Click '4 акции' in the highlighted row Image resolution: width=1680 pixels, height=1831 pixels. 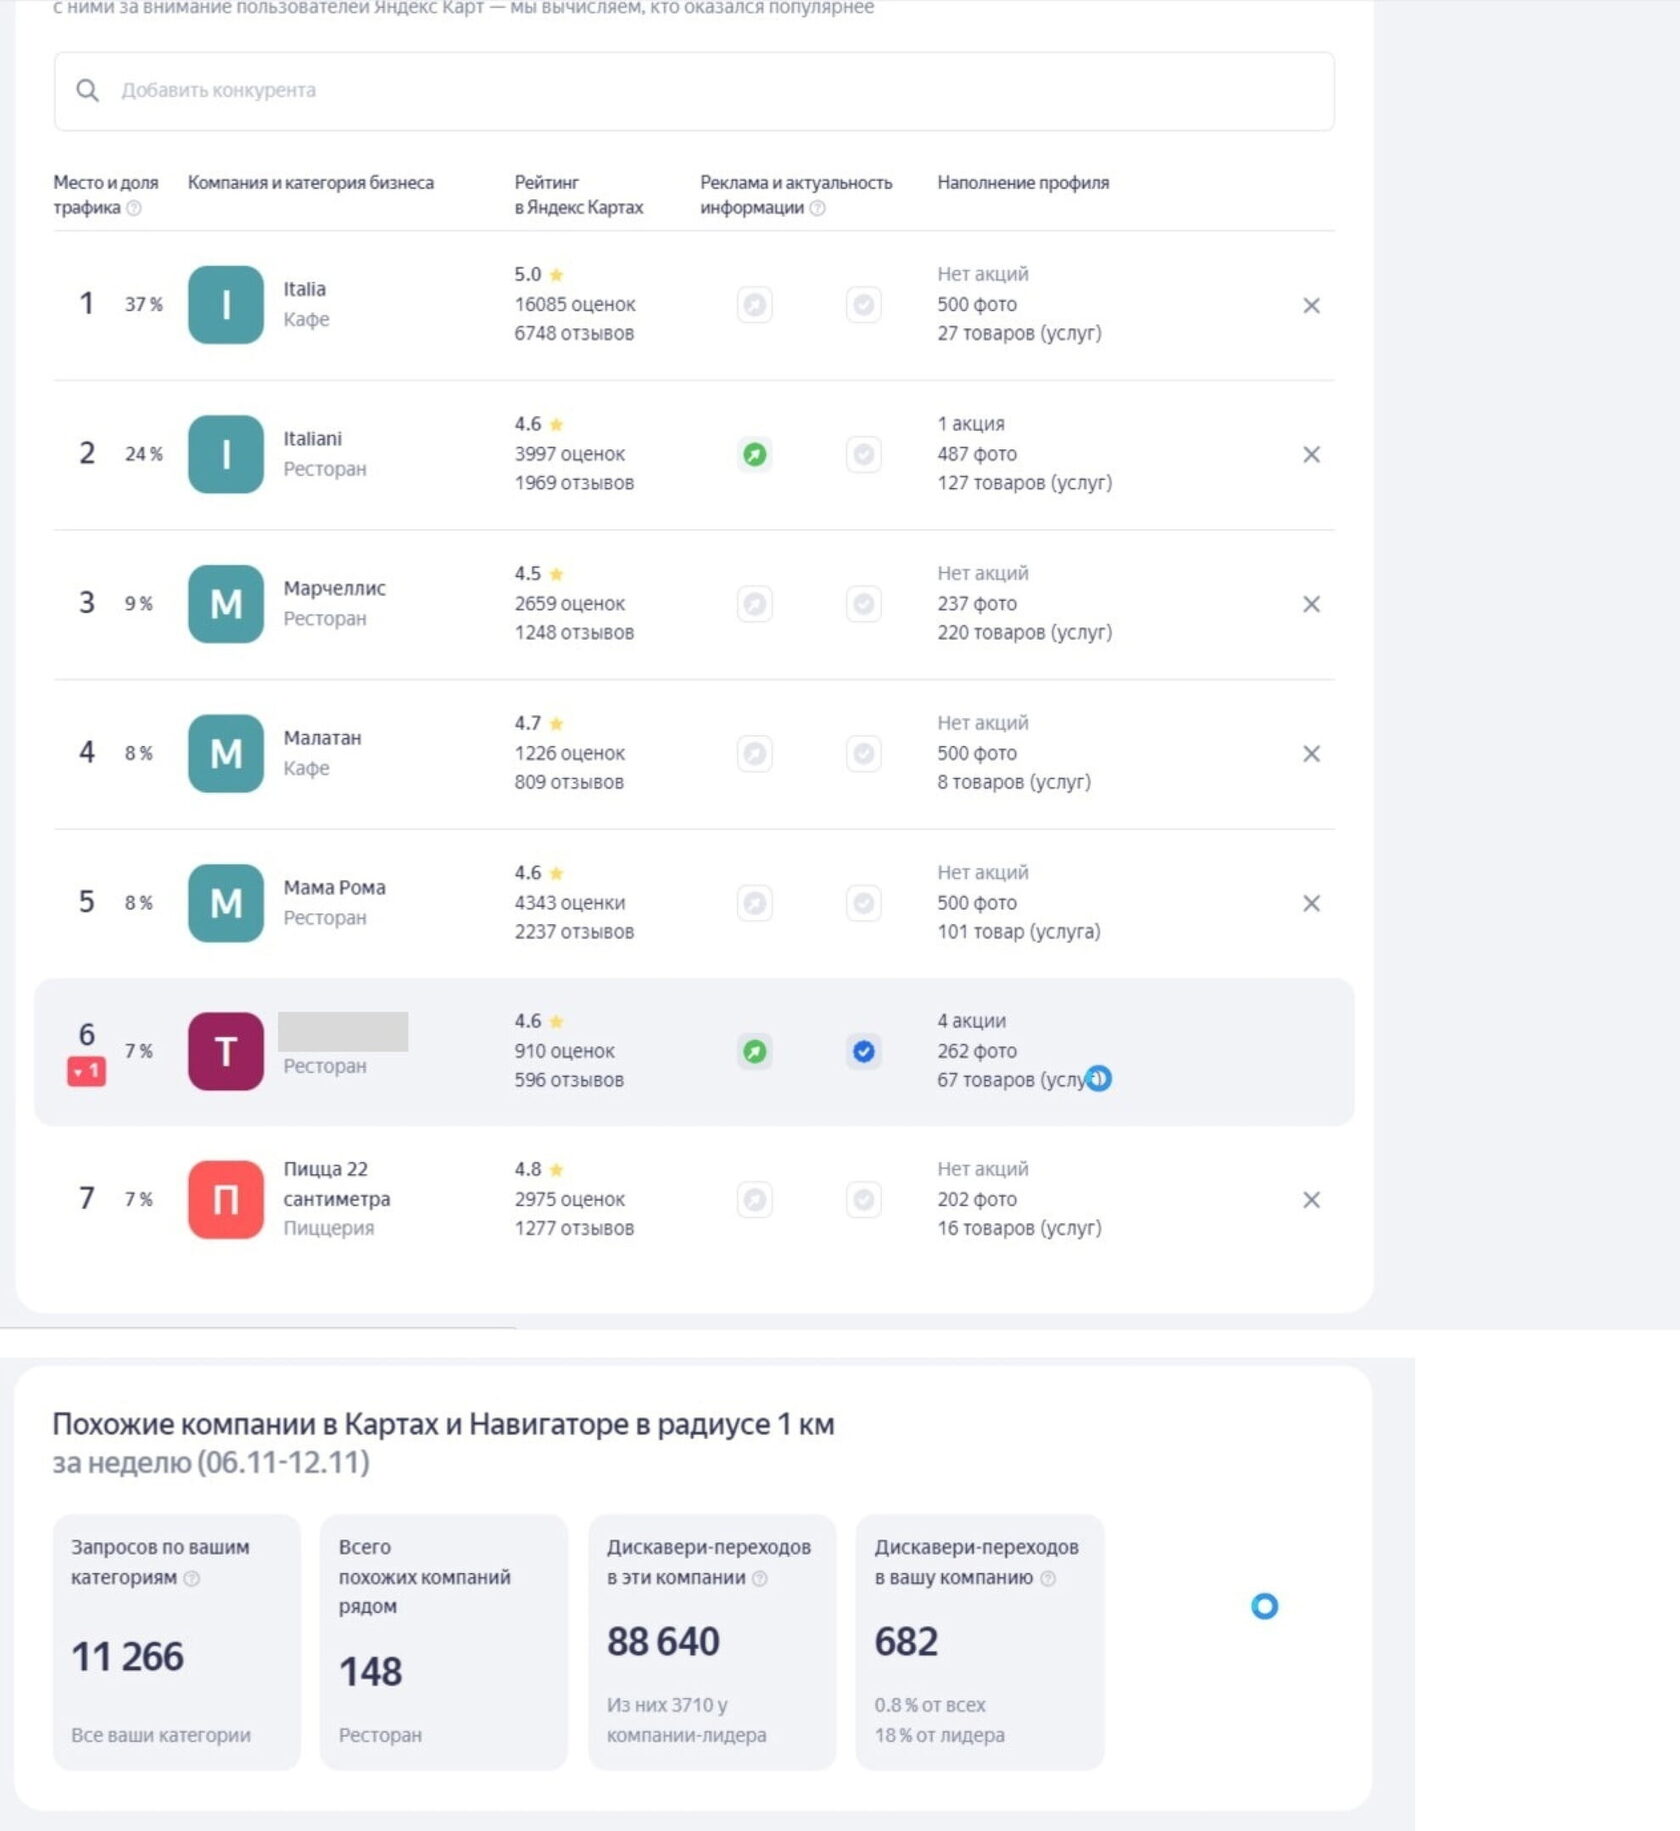tap(972, 1021)
